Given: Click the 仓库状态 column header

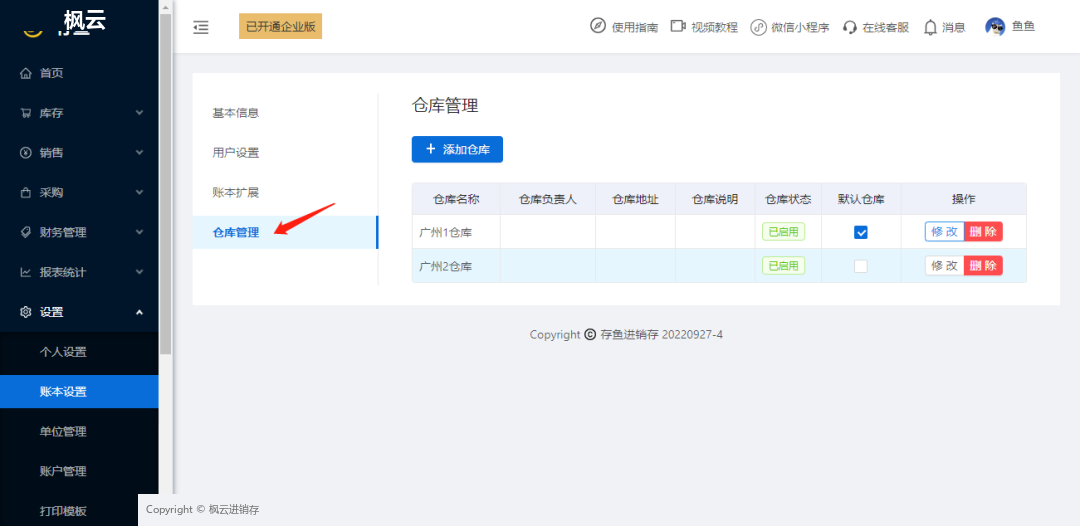Looking at the screenshot, I should pyautogui.click(x=788, y=200).
